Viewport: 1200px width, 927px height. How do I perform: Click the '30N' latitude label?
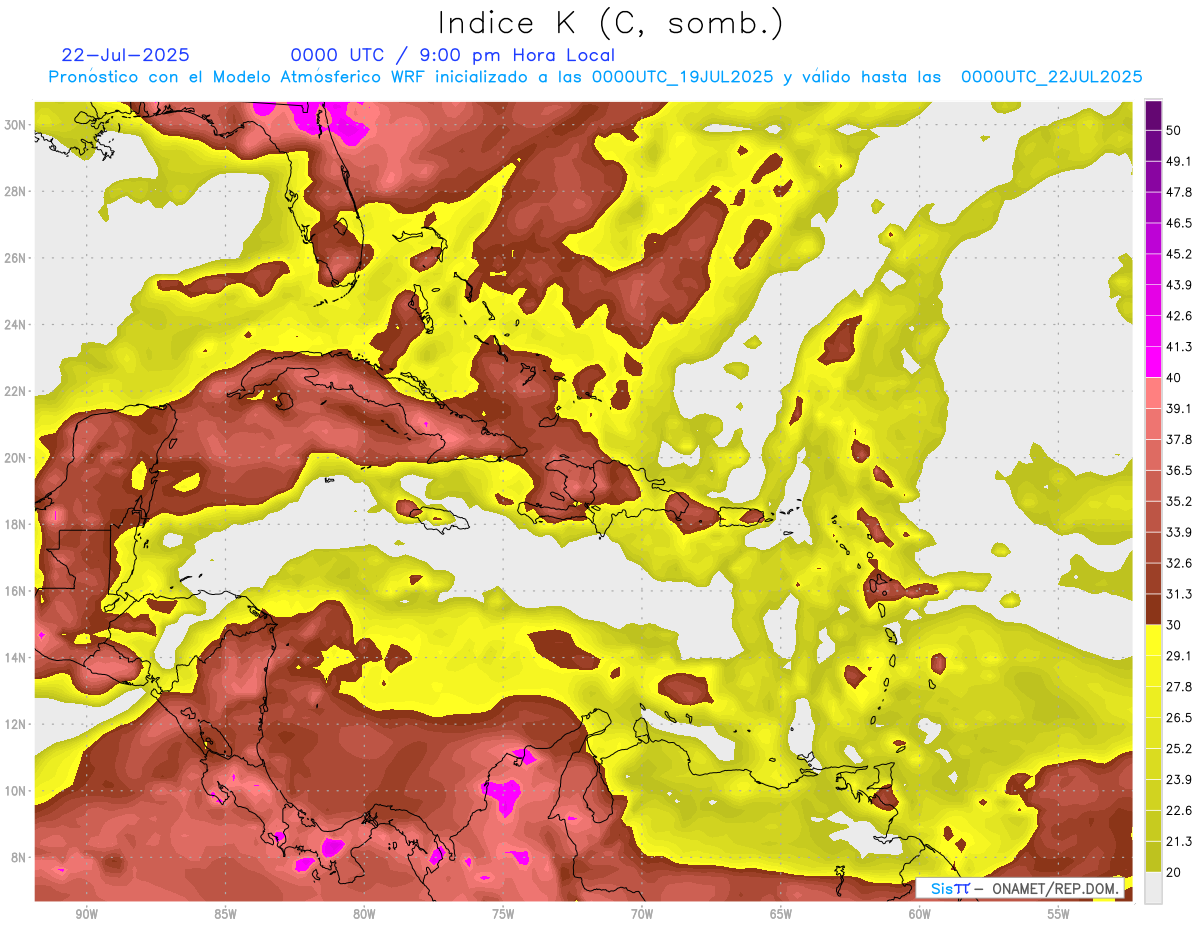(15, 125)
